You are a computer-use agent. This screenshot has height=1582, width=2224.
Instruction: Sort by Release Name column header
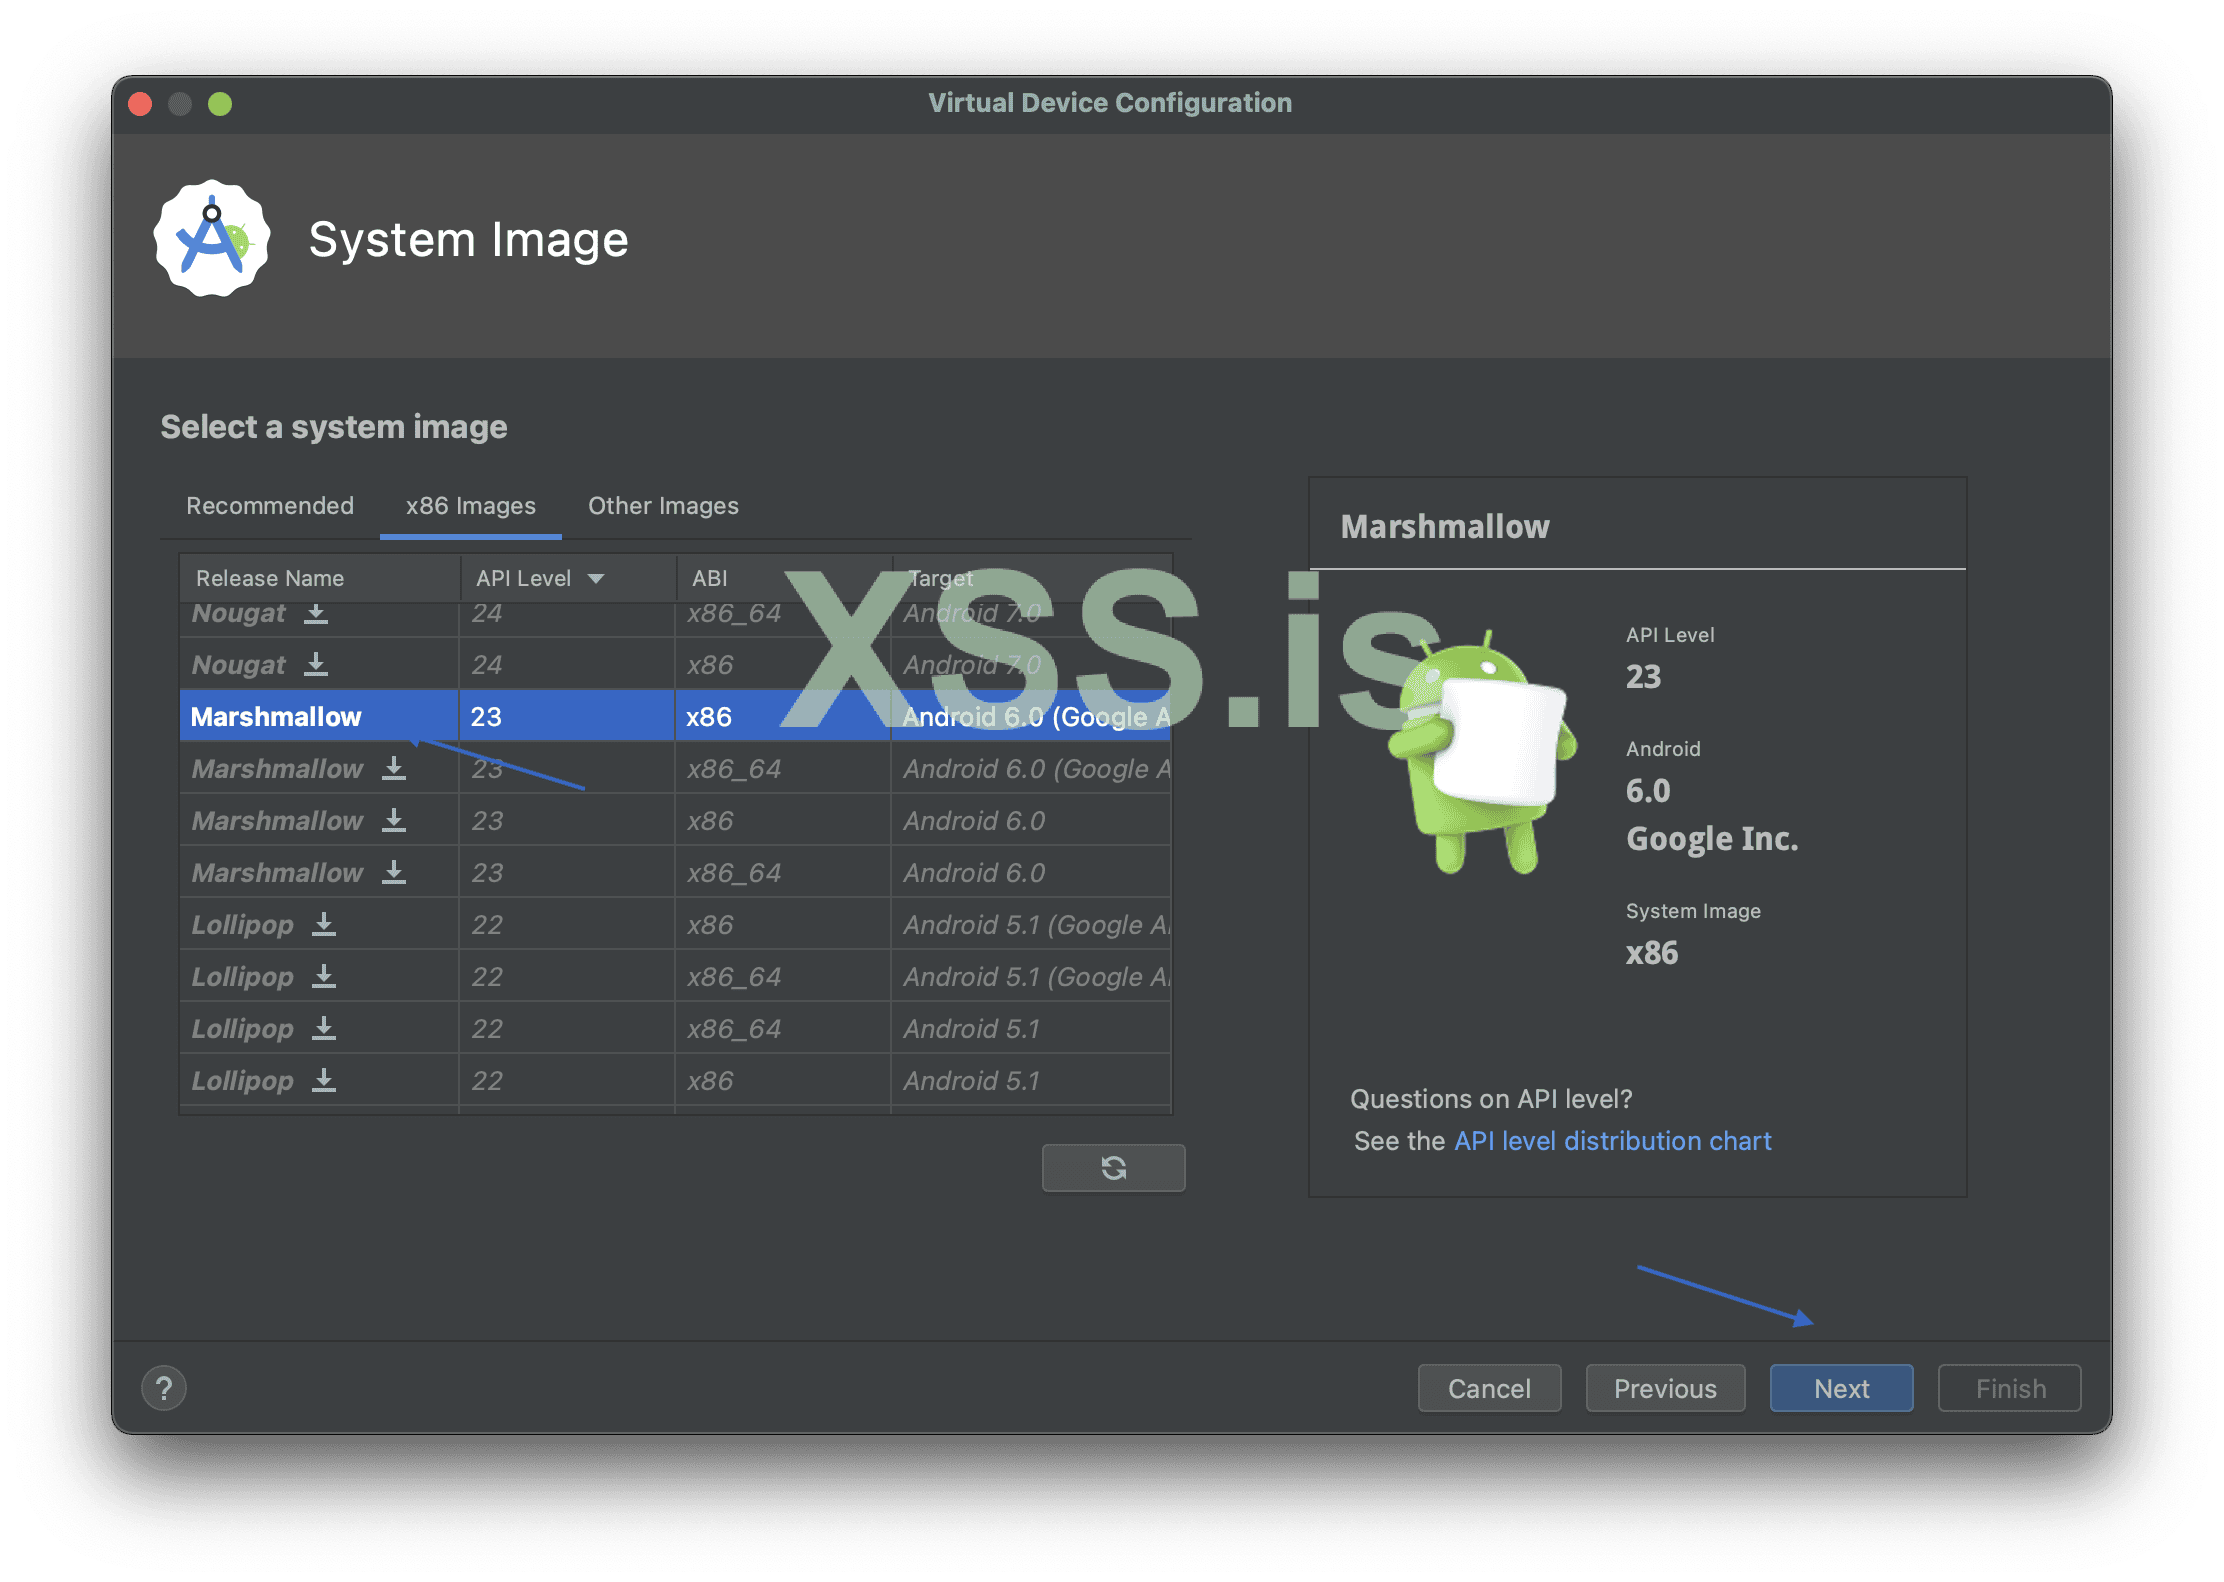click(270, 579)
